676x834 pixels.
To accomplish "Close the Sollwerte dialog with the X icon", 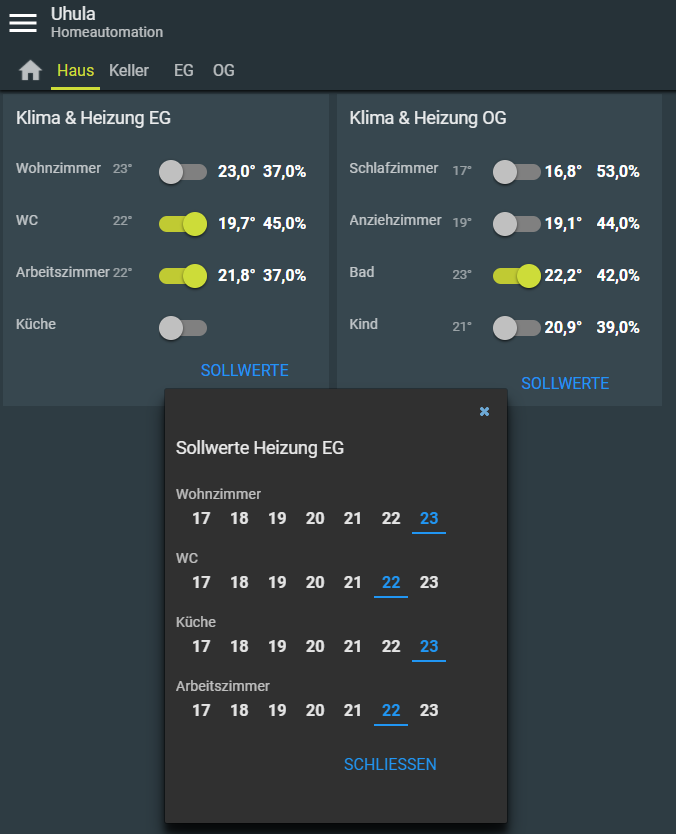I will click(x=485, y=411).
